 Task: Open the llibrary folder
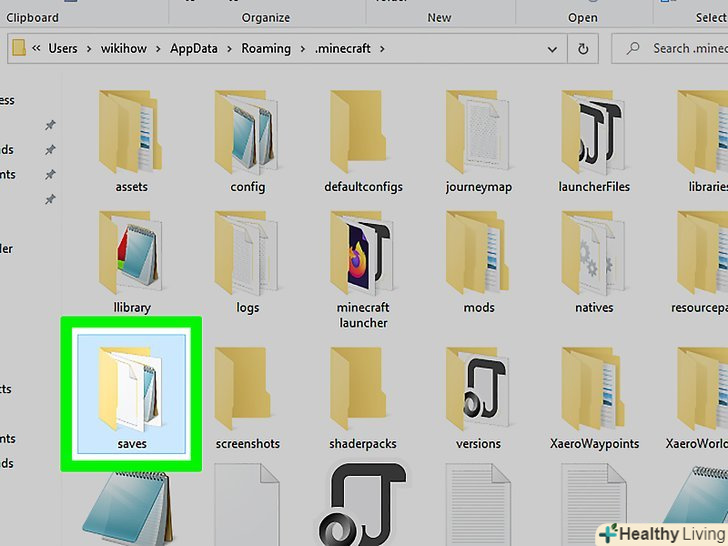click(x=131, y=262)
